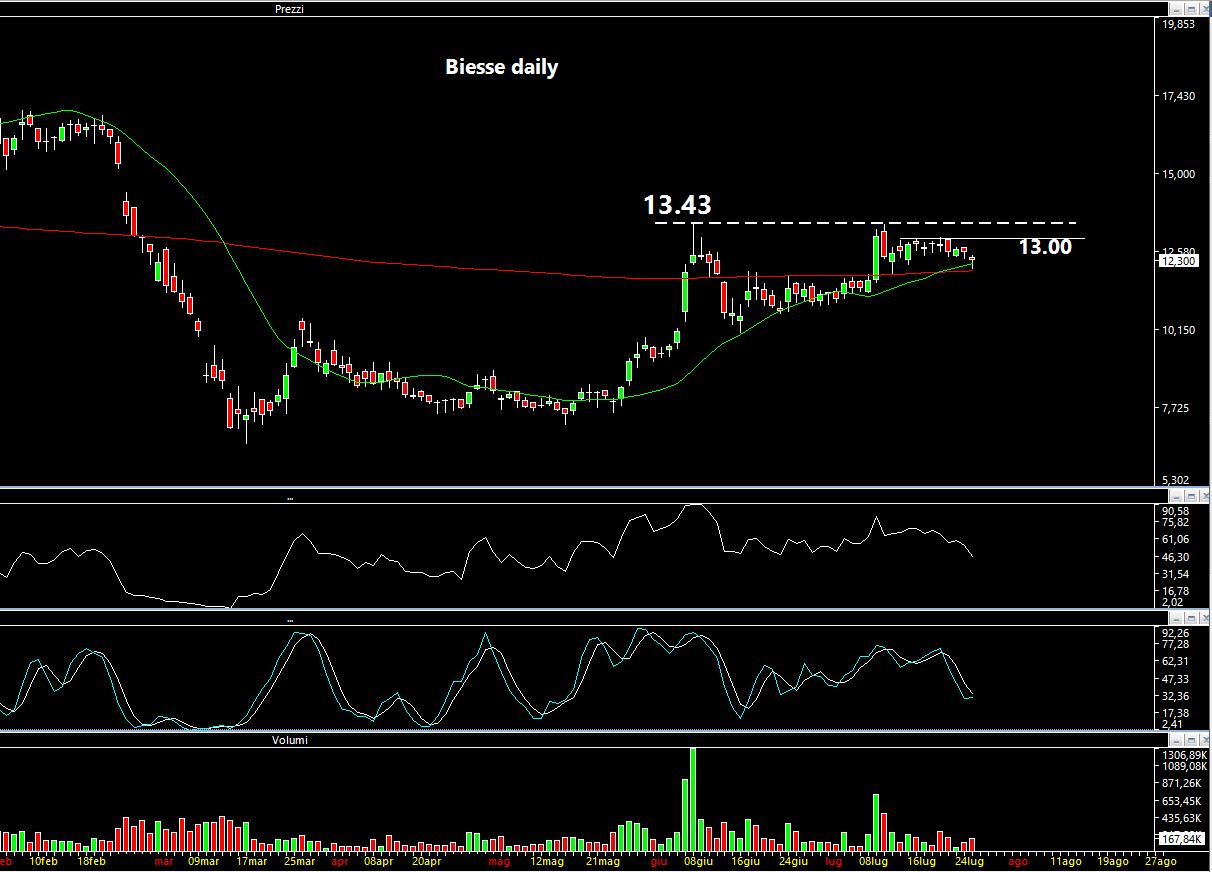Pick the 11ago date label
The width and height of the screenshot is (1212, 872).
click(x=1065, y=860)
